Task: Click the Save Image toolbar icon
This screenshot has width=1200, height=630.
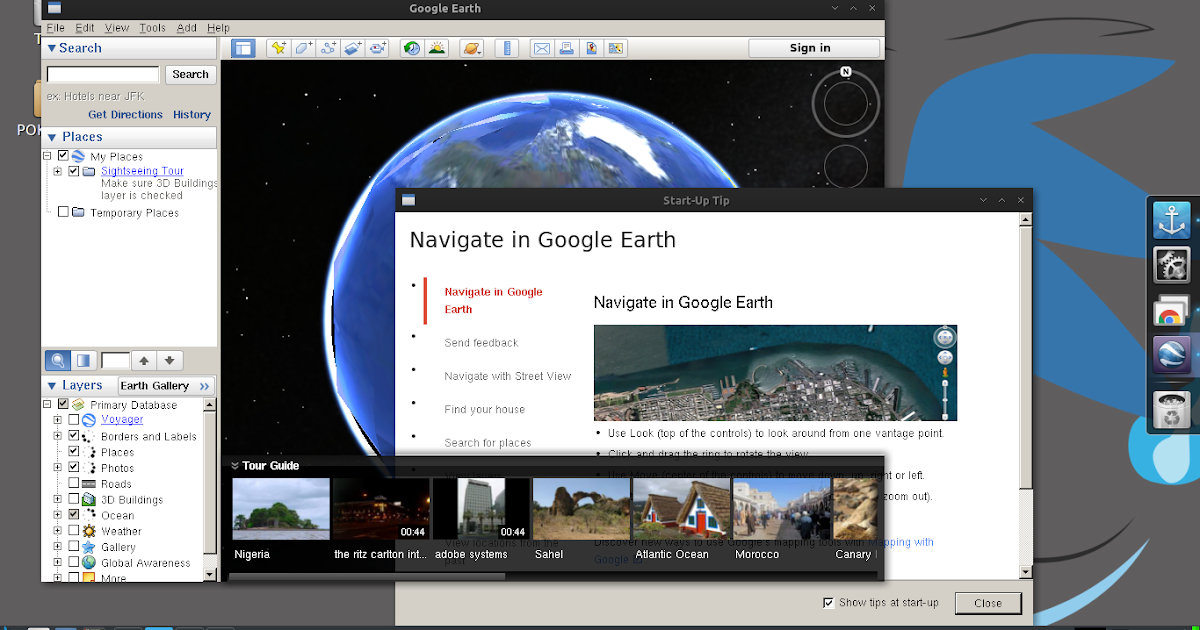Action: [x=591, y=48]
